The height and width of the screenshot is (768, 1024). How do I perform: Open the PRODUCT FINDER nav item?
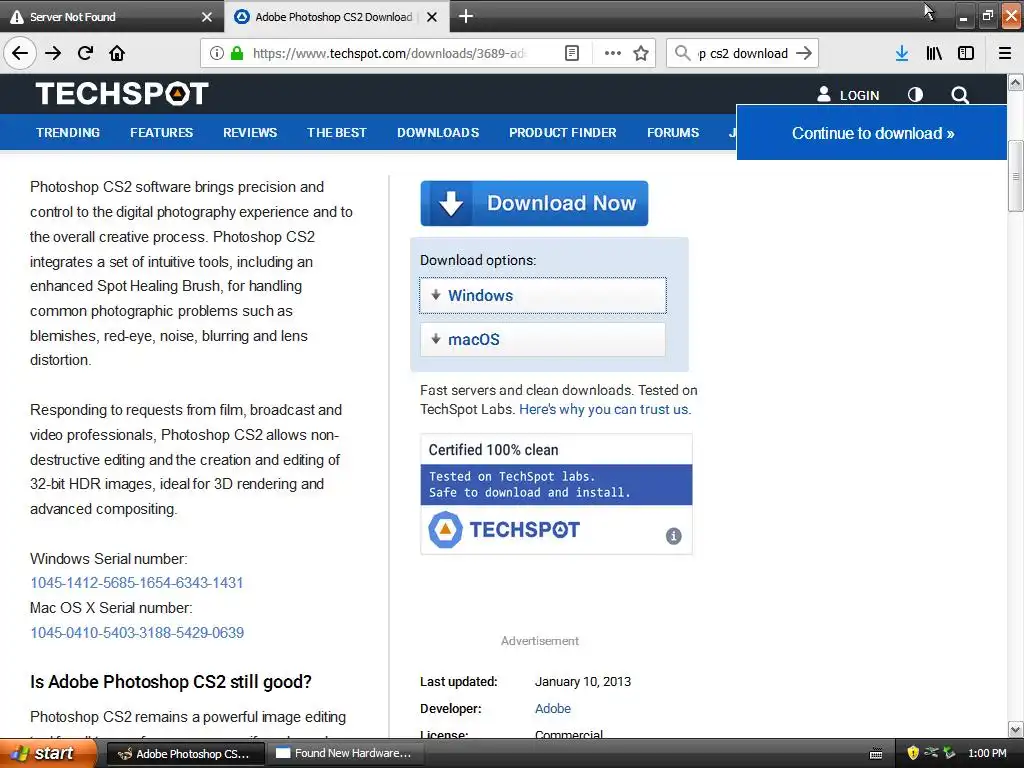pyautogui.click(x=563, y=133)
